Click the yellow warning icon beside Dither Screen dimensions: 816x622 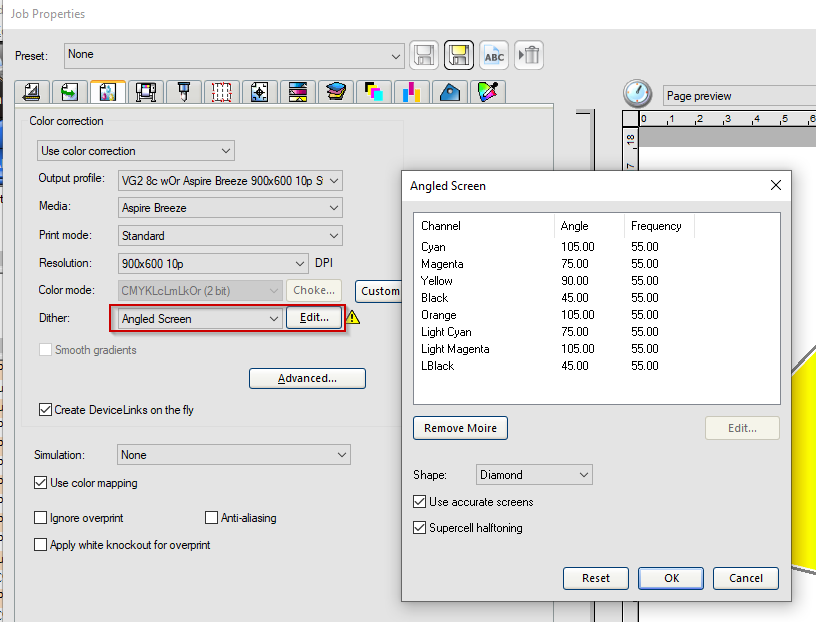point(353,317)
